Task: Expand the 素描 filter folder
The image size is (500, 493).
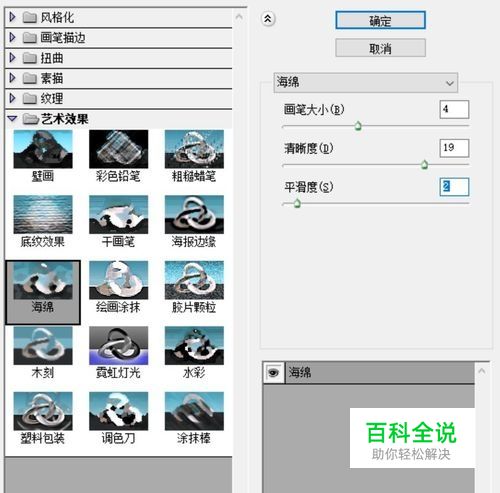Action: (12, 78)
